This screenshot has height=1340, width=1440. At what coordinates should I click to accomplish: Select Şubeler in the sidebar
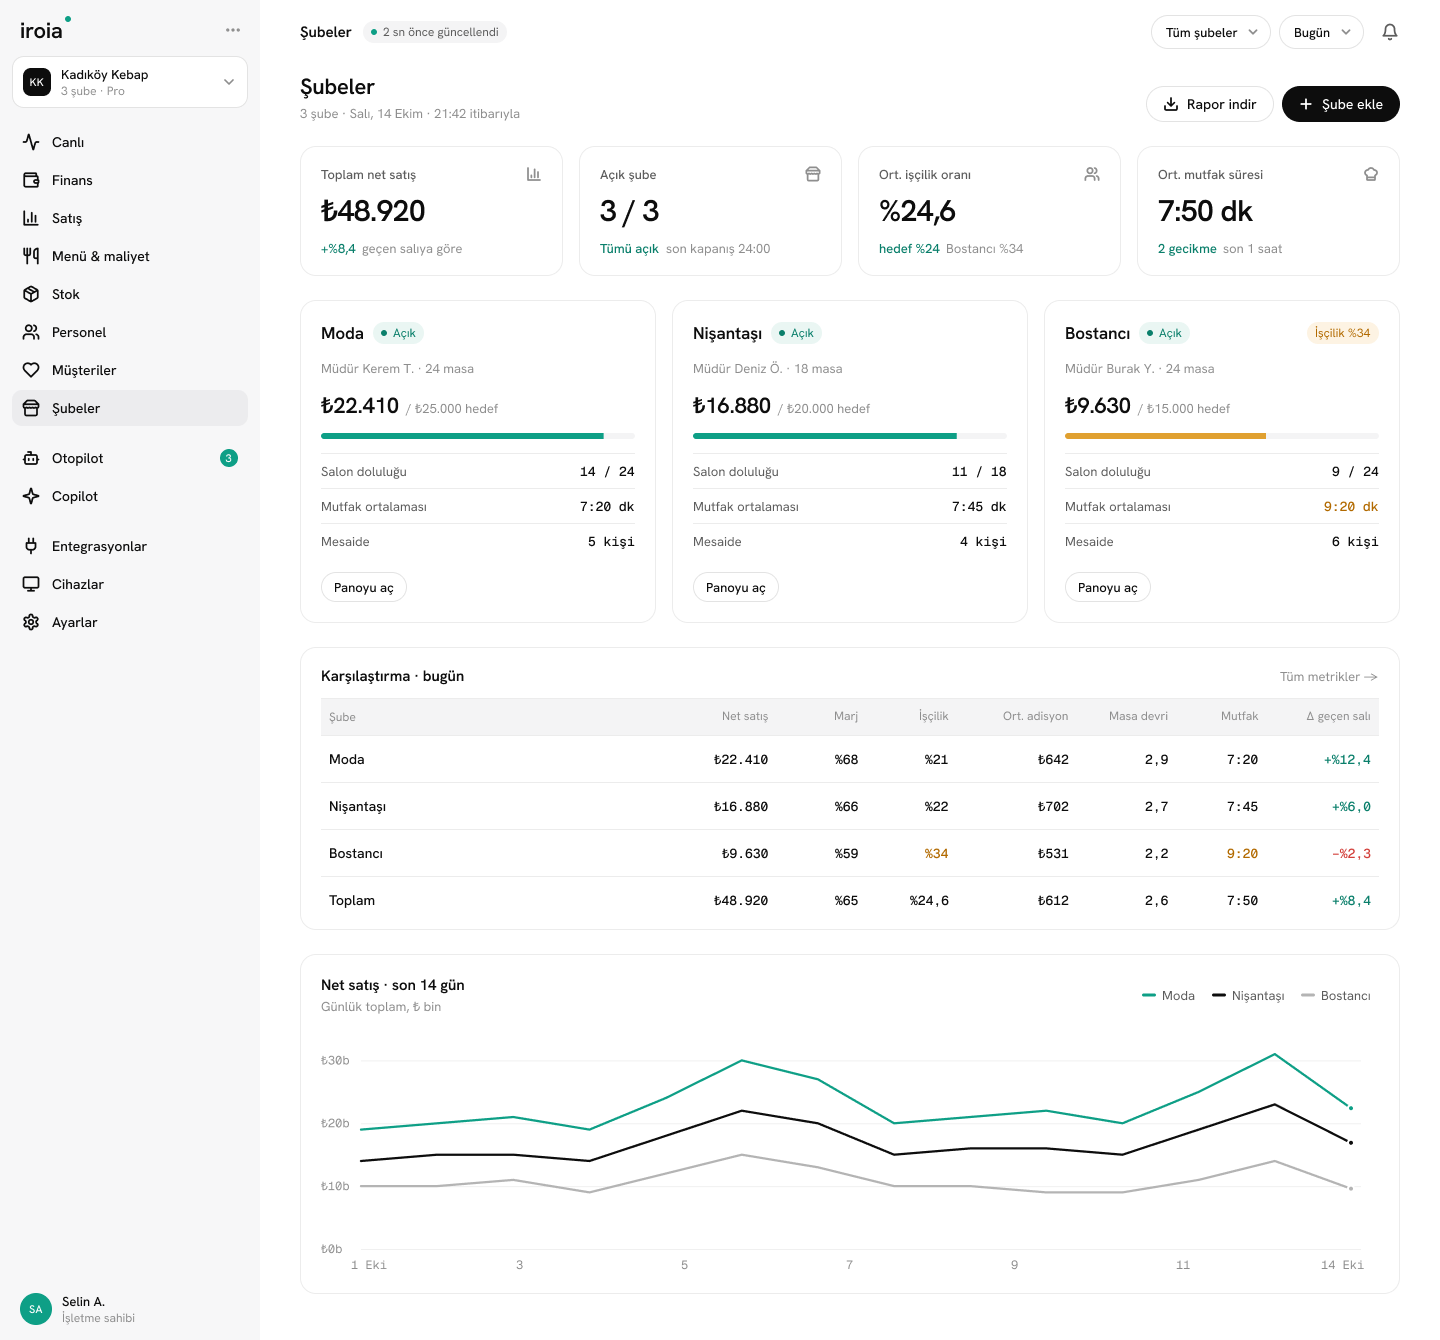(x=130, y=408)
